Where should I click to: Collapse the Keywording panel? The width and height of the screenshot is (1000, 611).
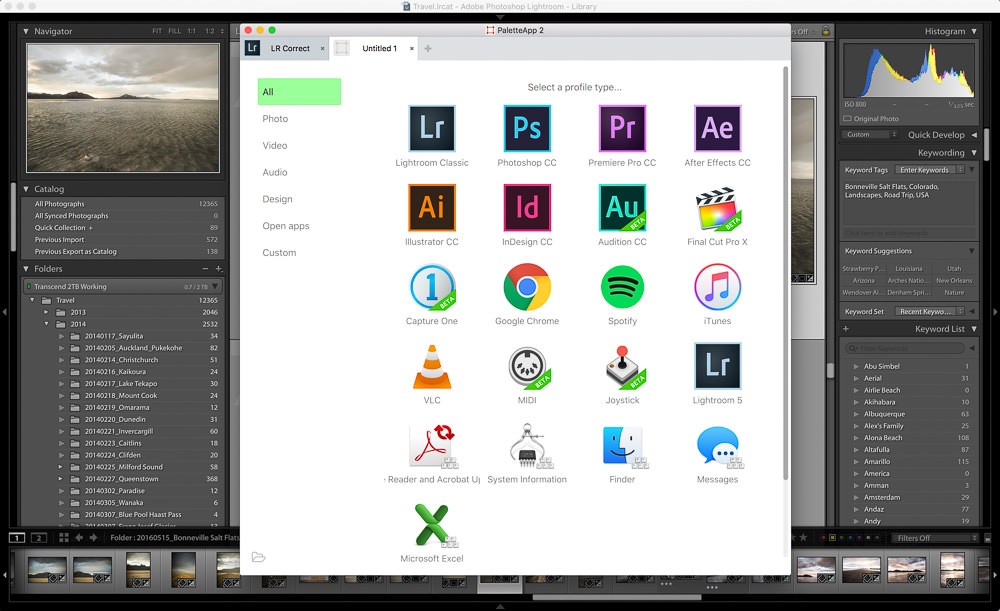[974, 152]
